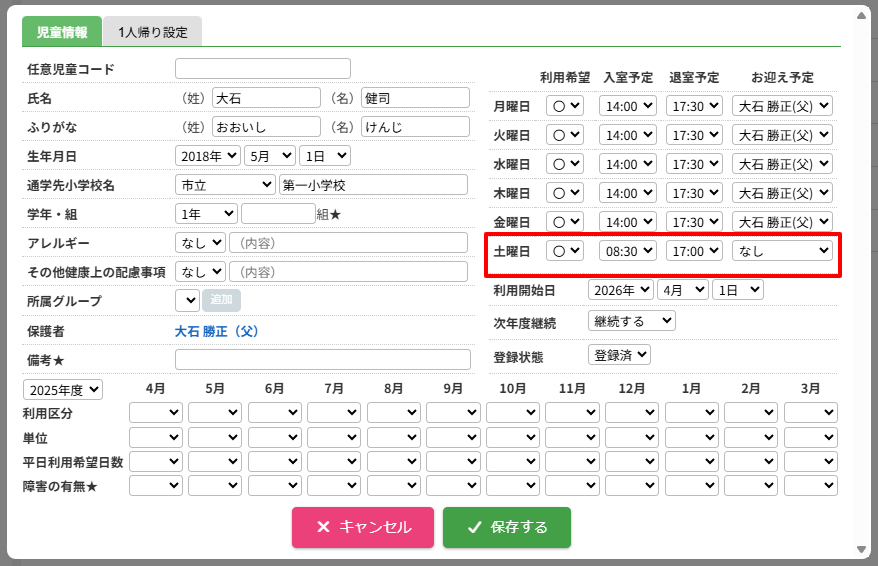Open the 2025年度 fiscal year dropdown
Viewport: 878px width, 566px height.
point(63,390)
